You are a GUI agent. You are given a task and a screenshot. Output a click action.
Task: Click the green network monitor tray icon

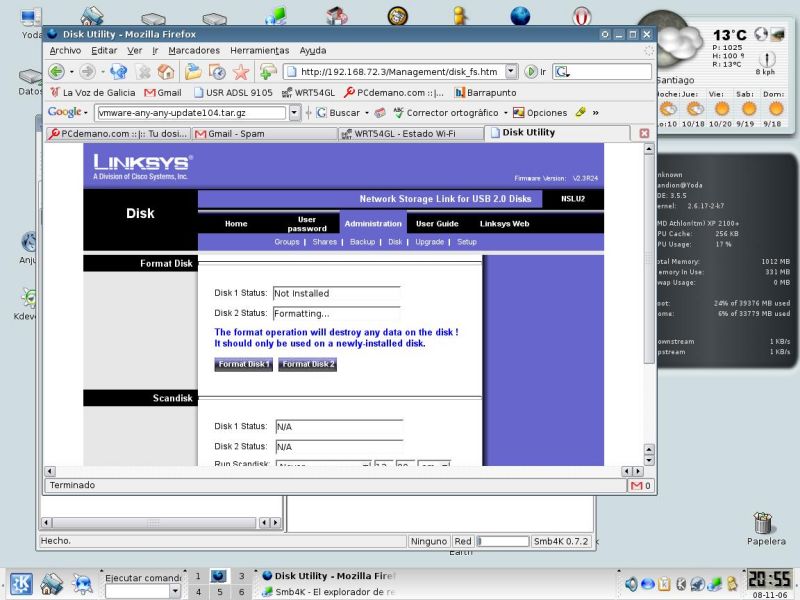714,584
